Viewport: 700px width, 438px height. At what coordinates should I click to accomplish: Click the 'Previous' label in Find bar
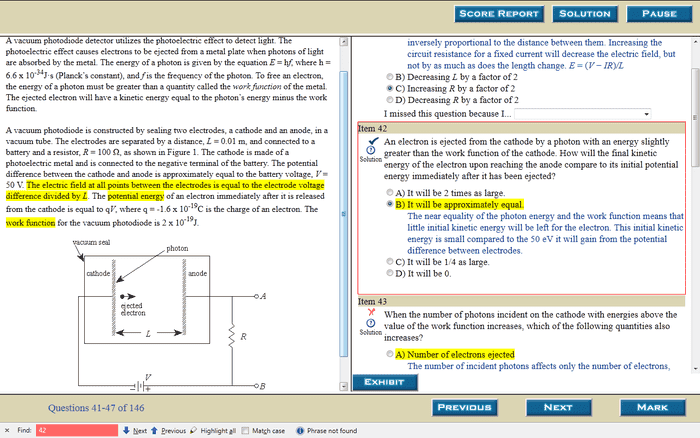point(173,431)
